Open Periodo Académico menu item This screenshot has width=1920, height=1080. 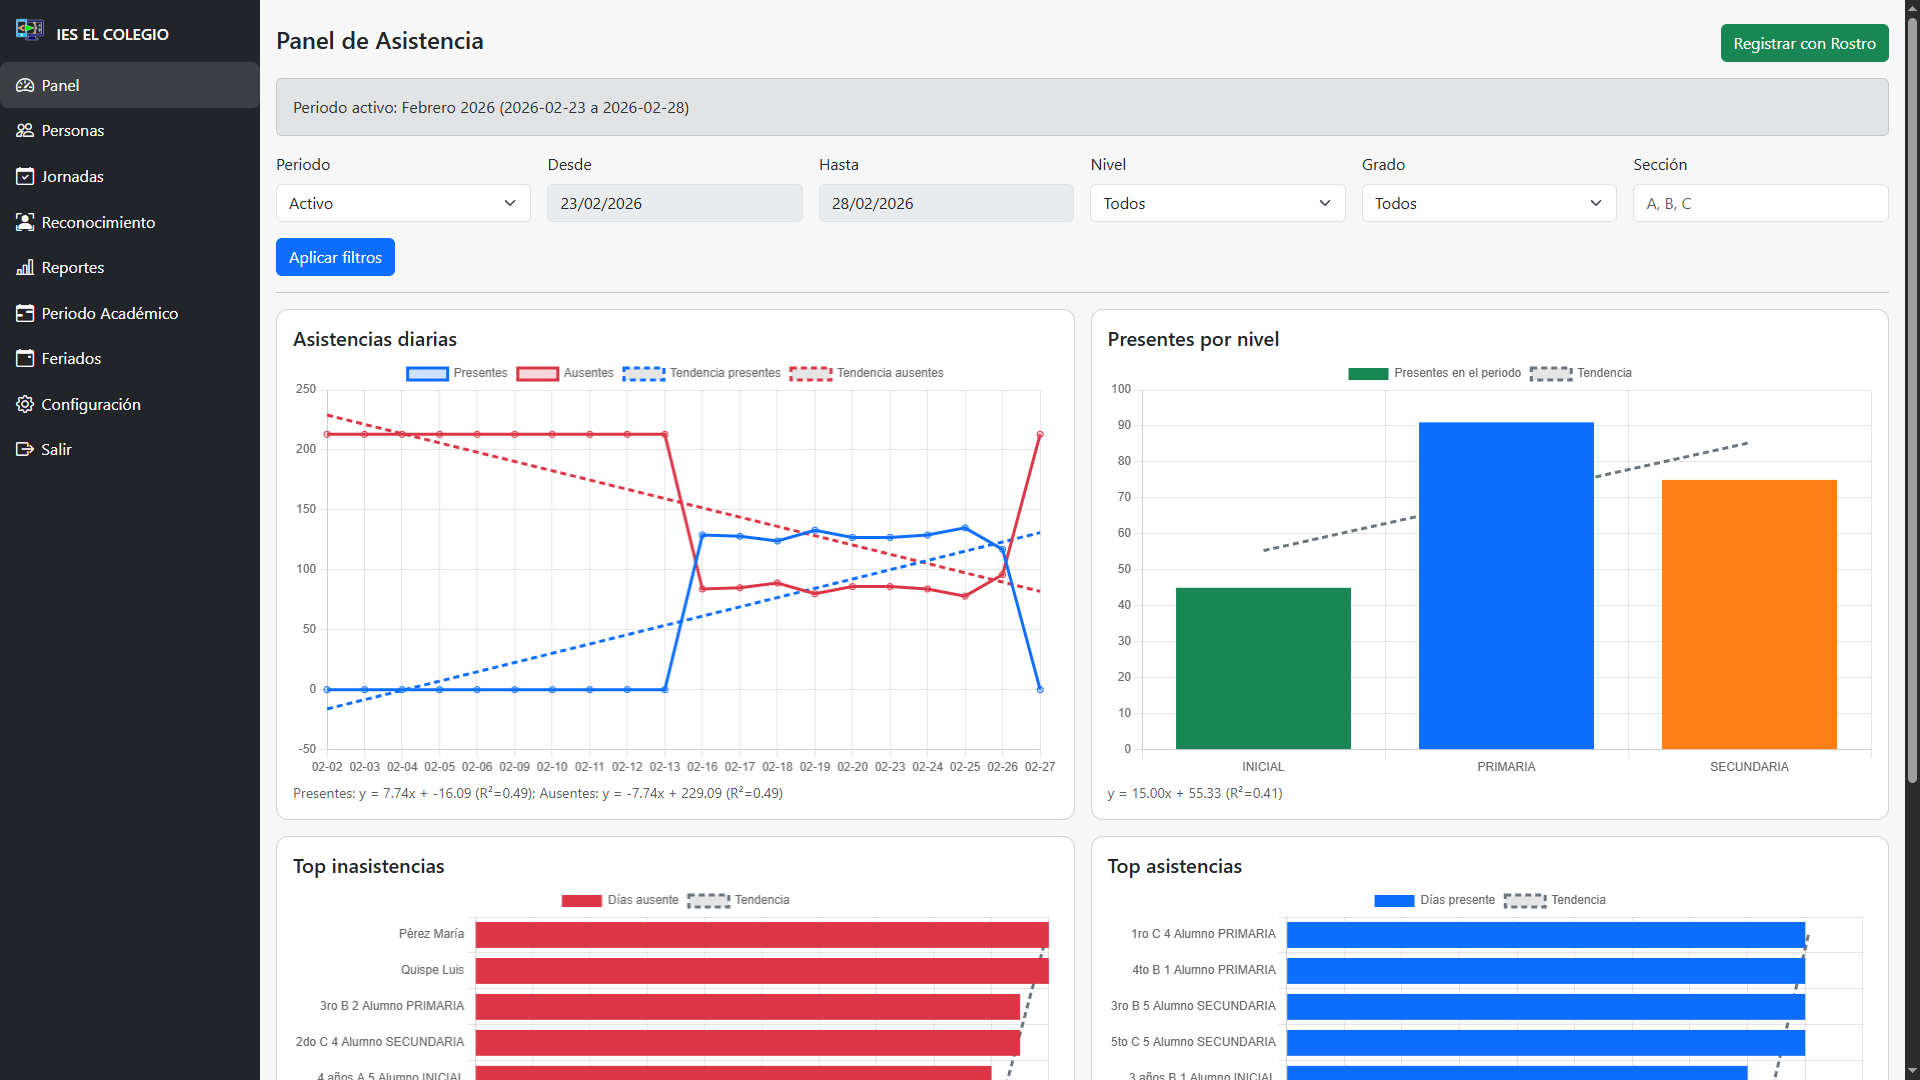click(x=110, y=313)
